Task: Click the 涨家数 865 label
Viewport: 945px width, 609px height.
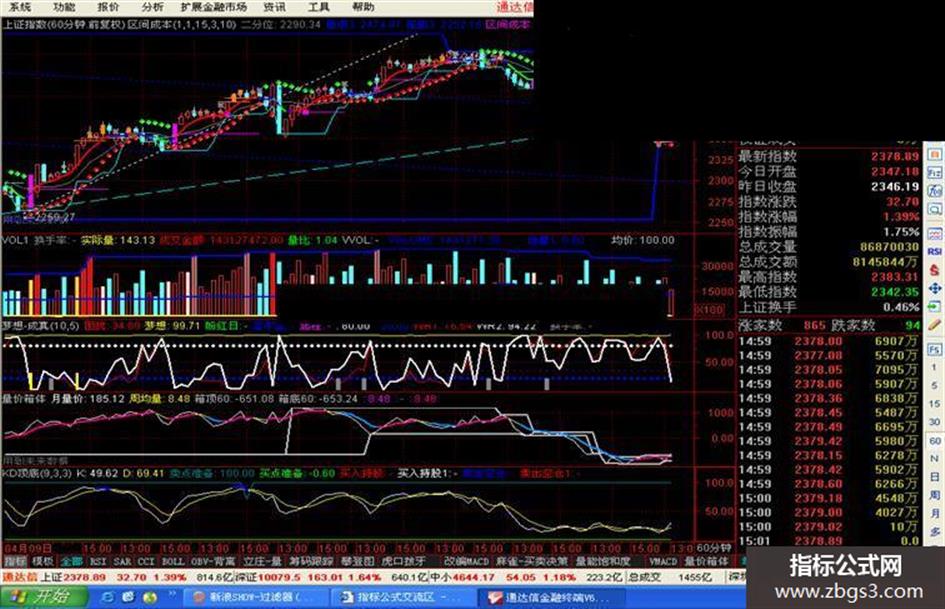Action: [x=784, y=325]
